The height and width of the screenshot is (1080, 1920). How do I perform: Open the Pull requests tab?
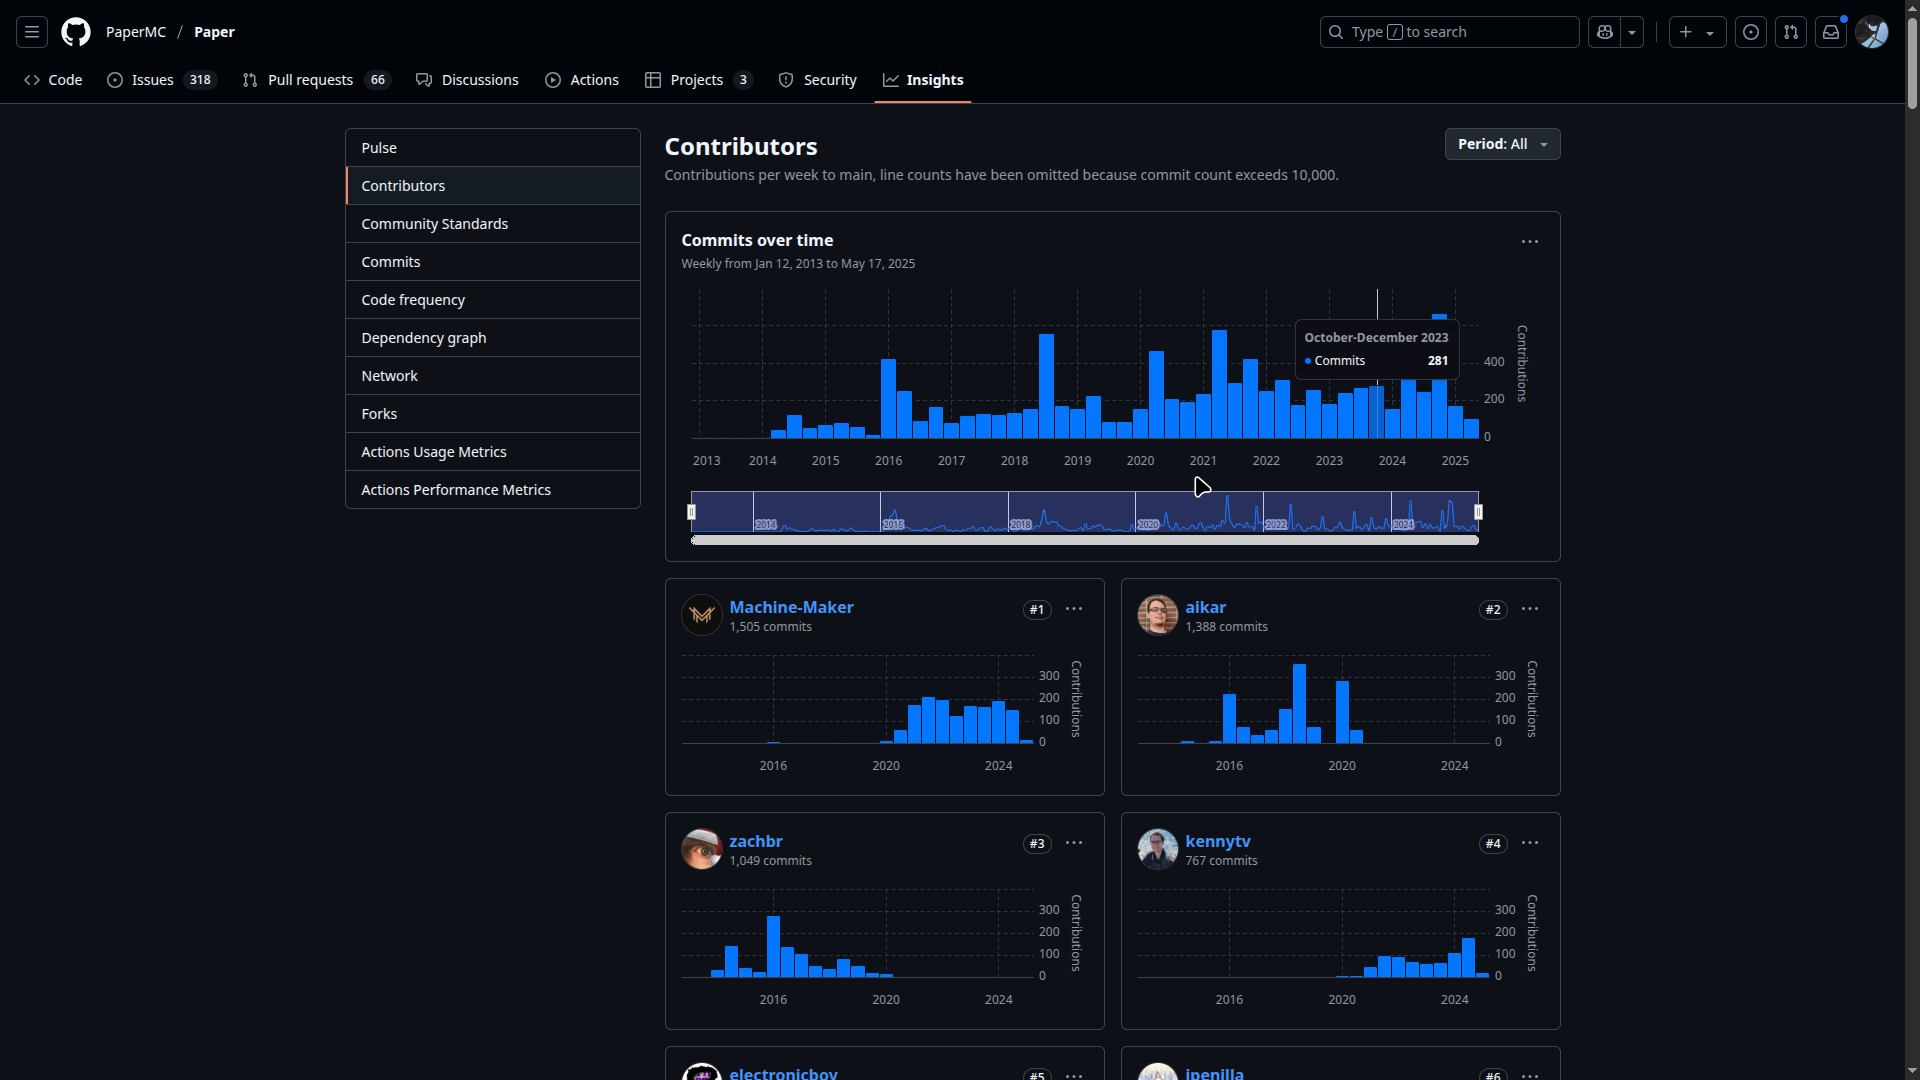click(316, 80)
